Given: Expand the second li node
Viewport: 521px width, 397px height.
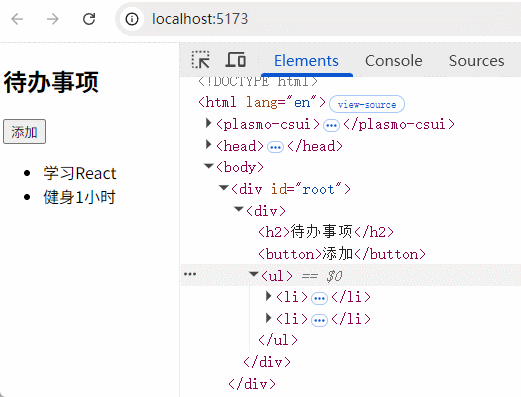Looking at the screenshot, I should 269,318.
